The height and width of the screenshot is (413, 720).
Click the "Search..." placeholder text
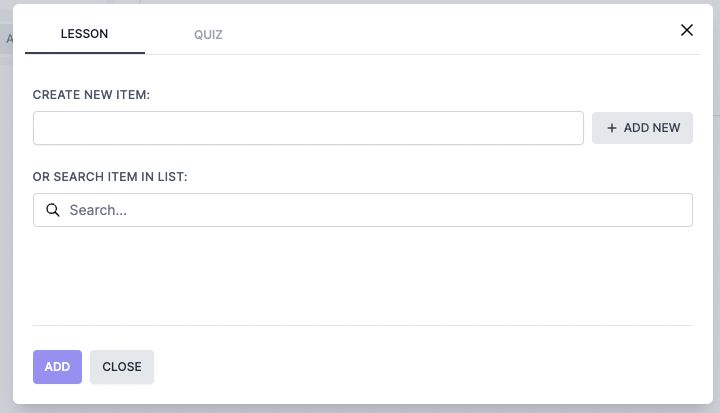[x=98, y=210]
